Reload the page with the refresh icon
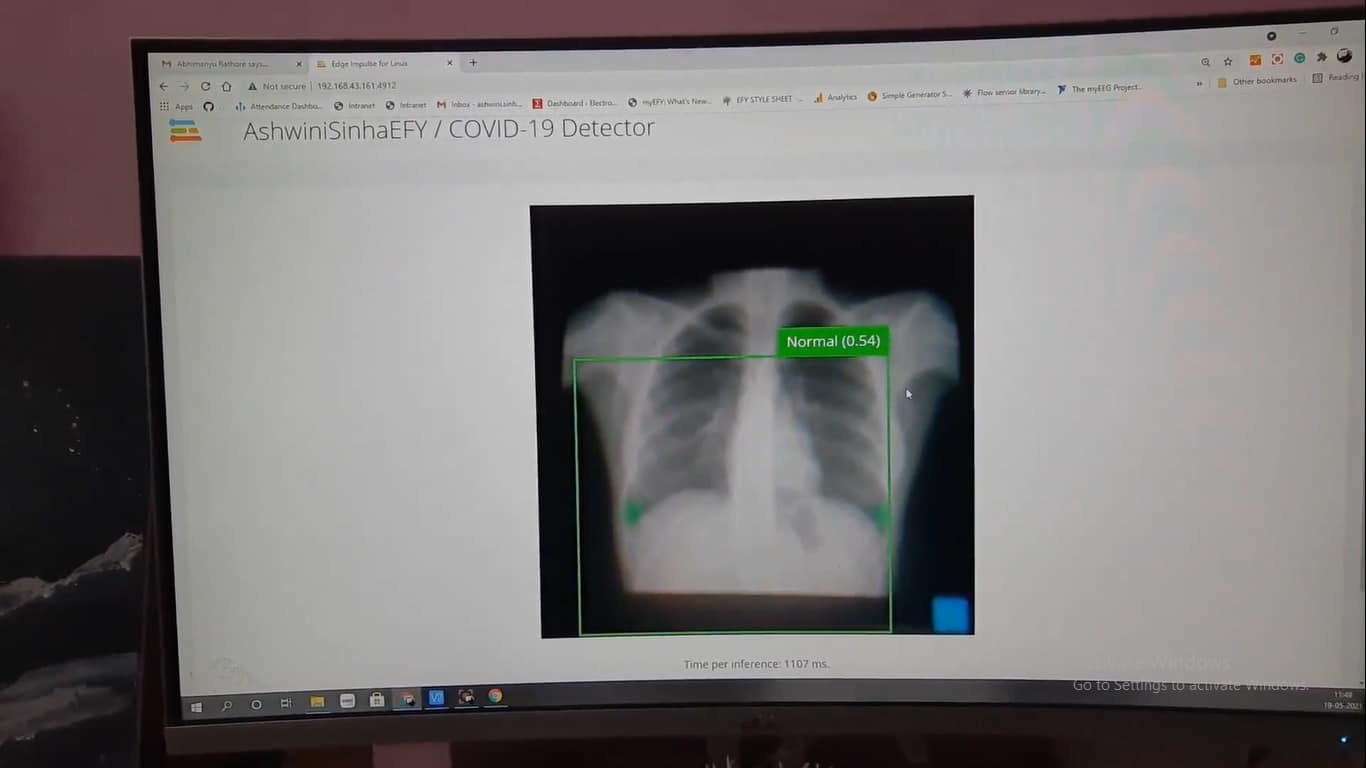The image size is (1366, 768). pyautogui.click(x=205, y=86)
